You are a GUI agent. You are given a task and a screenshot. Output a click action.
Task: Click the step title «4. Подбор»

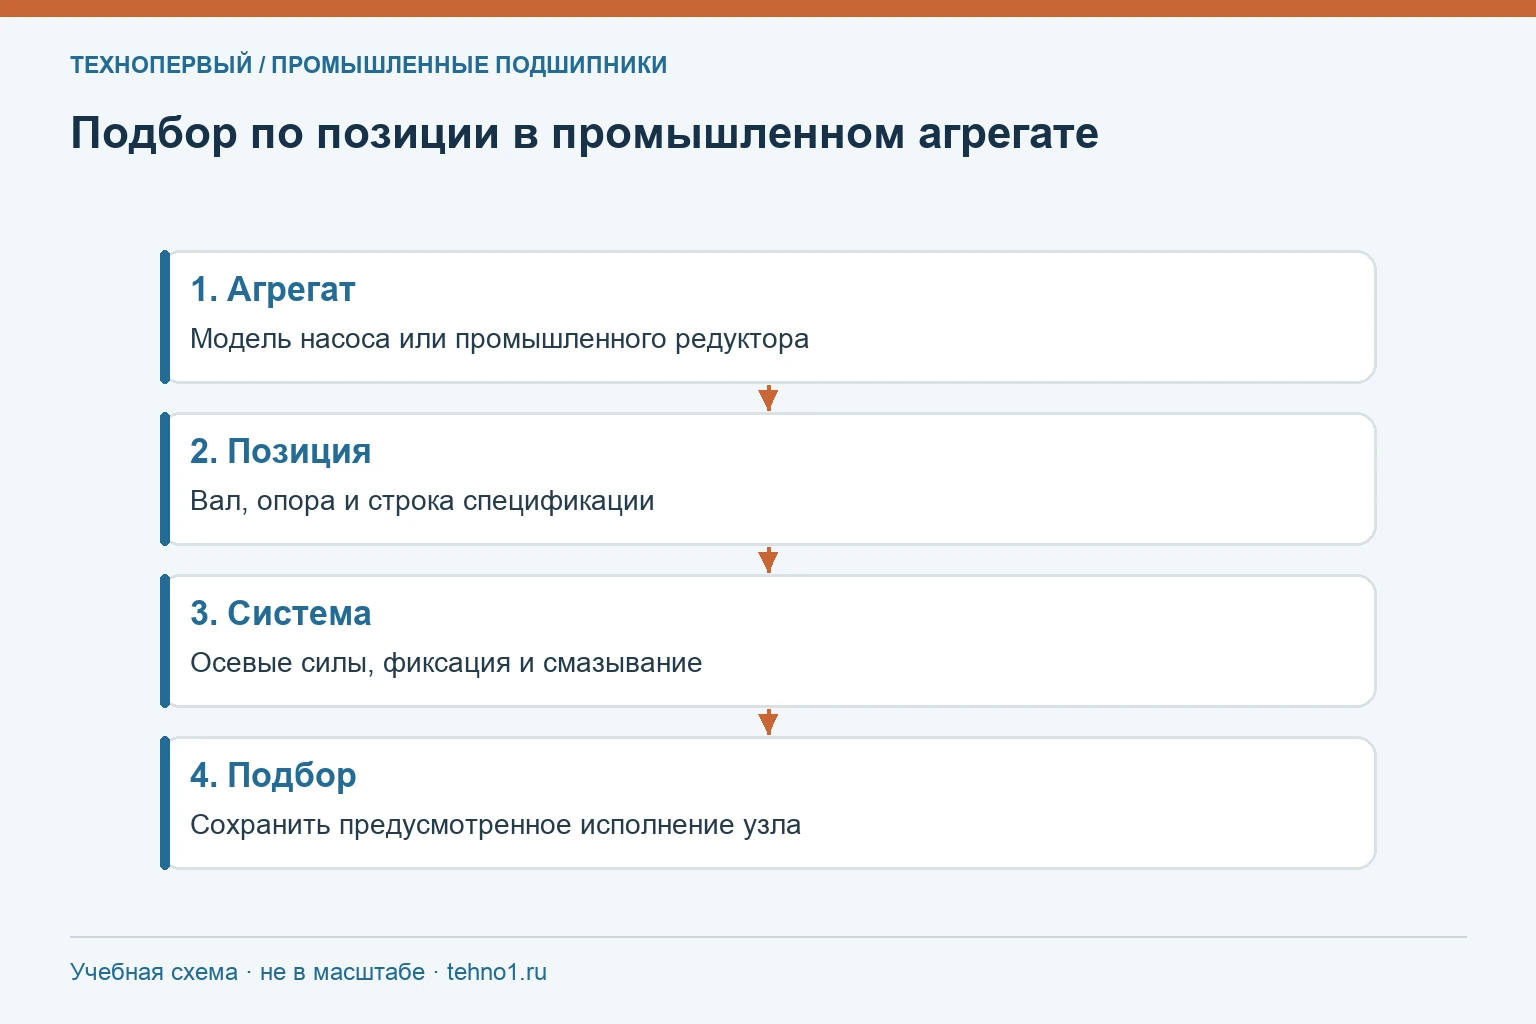tap(273, 775)
